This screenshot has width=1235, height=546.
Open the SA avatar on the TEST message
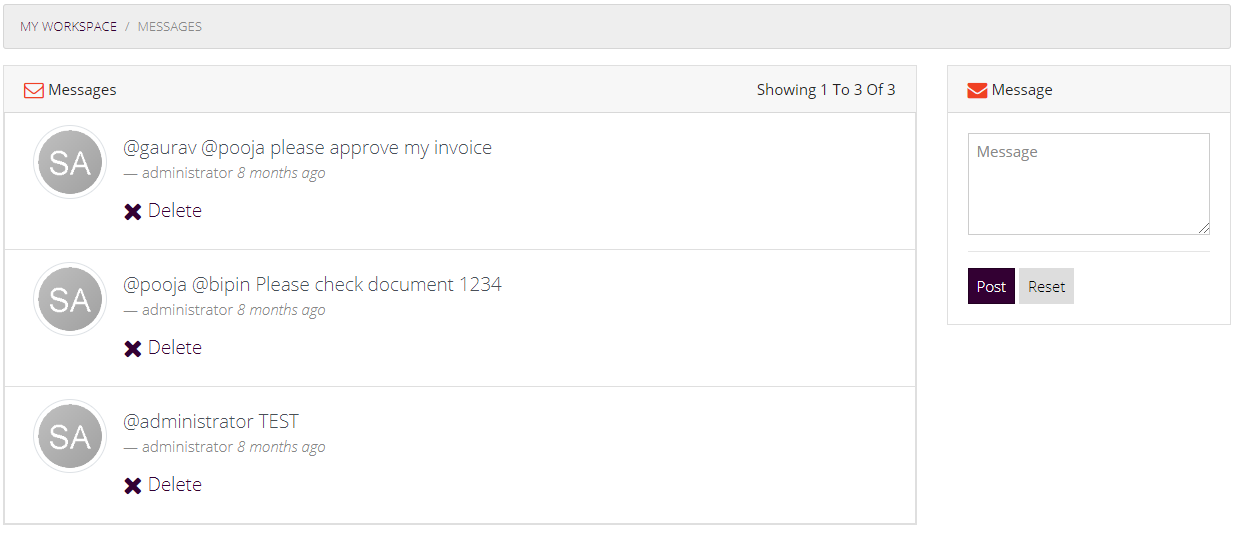pos(70,436)
